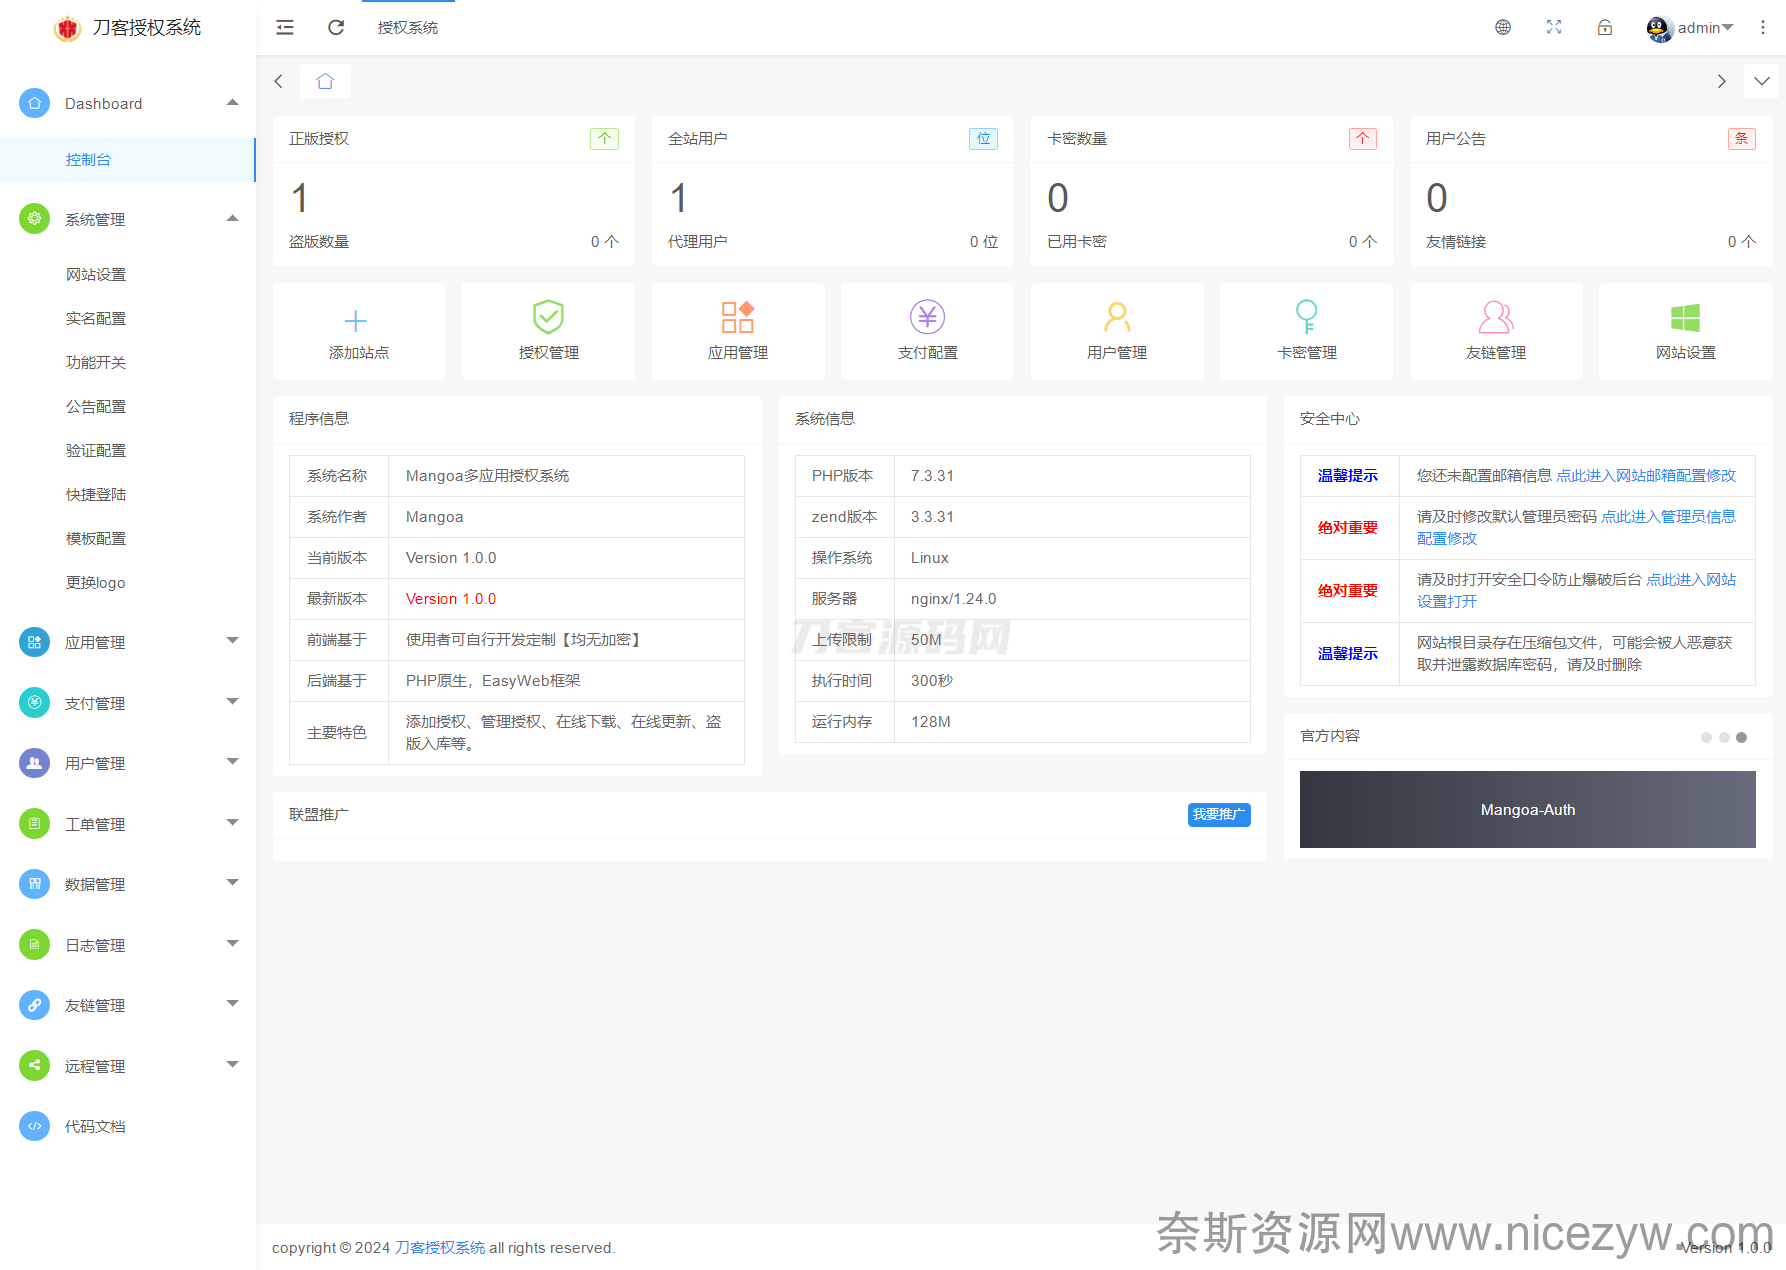1786x1270 pixels.
Task: Click the blue 位 badge on 全站用户
Action: click(x=983, y=139)
